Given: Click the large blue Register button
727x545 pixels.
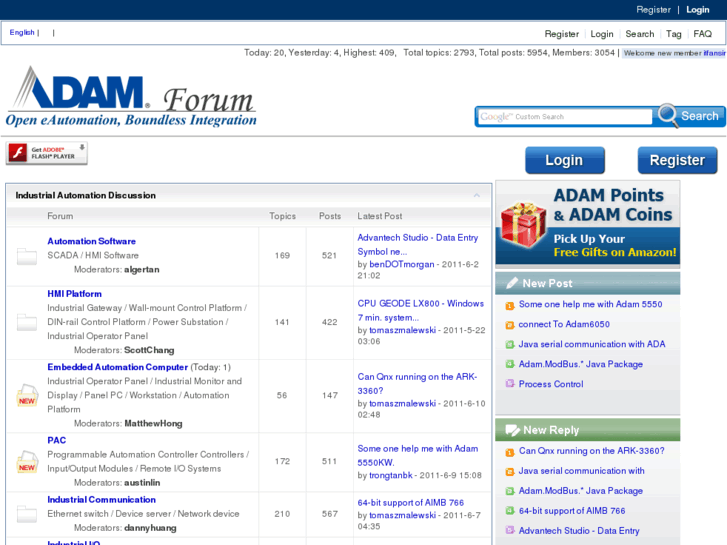Looking at the screenshot, I should pyautogui.click(x=677, y=160).
